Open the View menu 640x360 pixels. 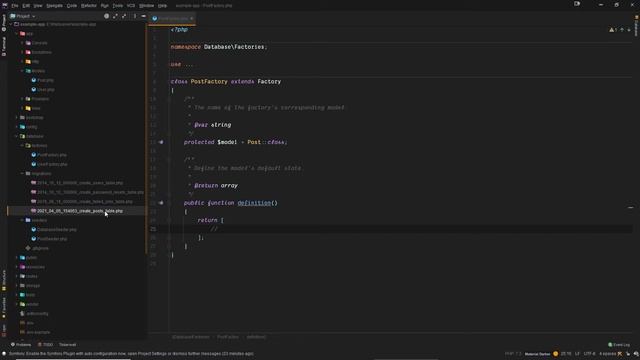tap(38, 6)
